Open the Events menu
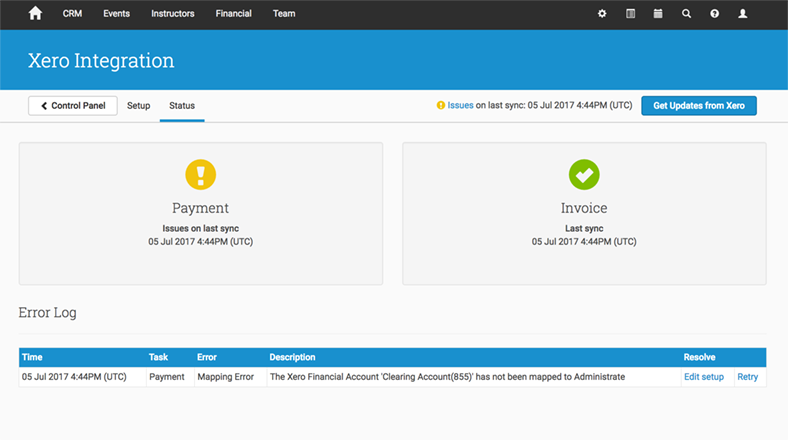The width and height of the screenshot is (788, 440). (x=117, y=14)
